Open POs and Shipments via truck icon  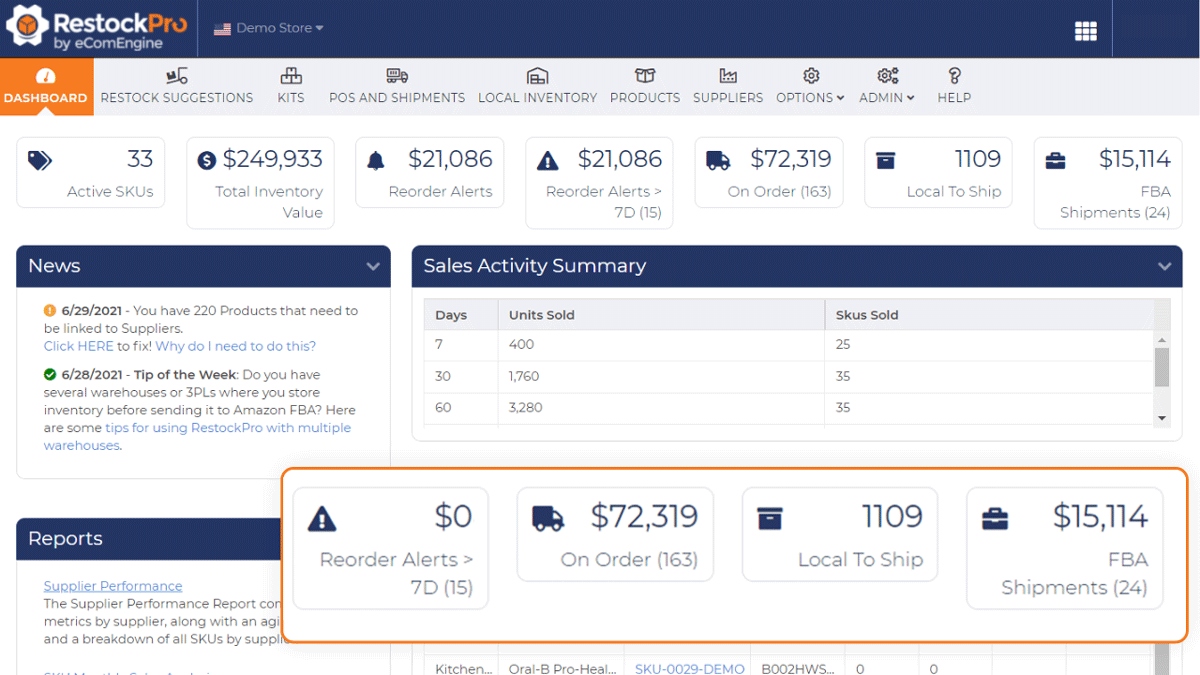[397, 74]
